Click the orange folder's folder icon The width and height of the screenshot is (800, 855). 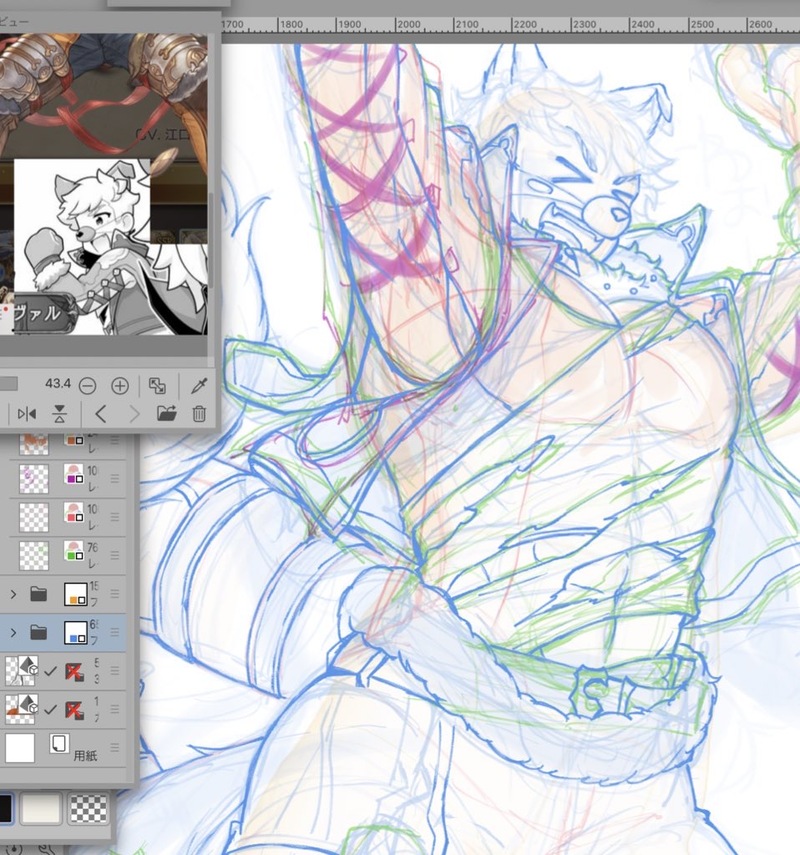38,594
